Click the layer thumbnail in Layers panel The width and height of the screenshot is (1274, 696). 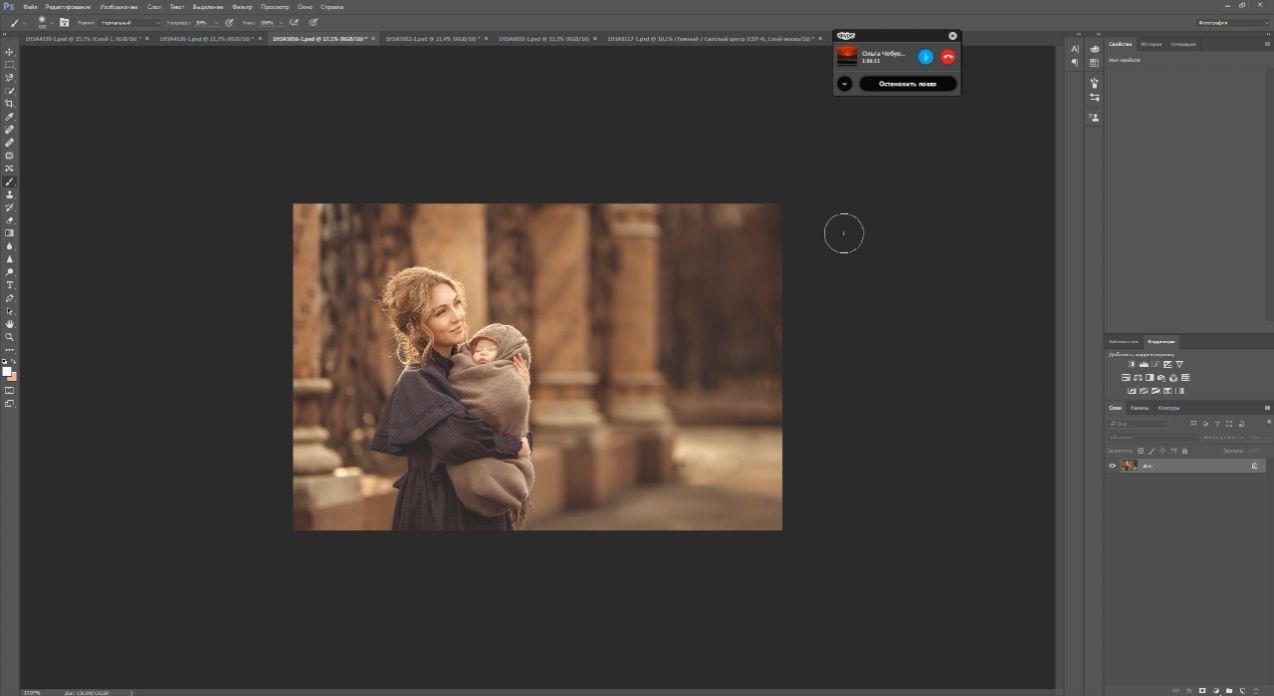click(1129, 466)
